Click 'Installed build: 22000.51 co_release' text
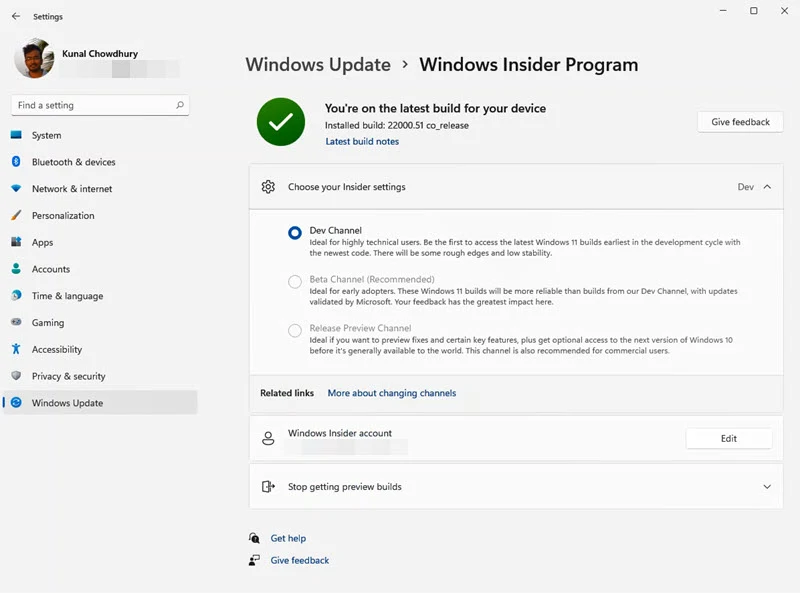Image resolution: width=800 pixels, height=593 pixels. (x=396, y=125)
